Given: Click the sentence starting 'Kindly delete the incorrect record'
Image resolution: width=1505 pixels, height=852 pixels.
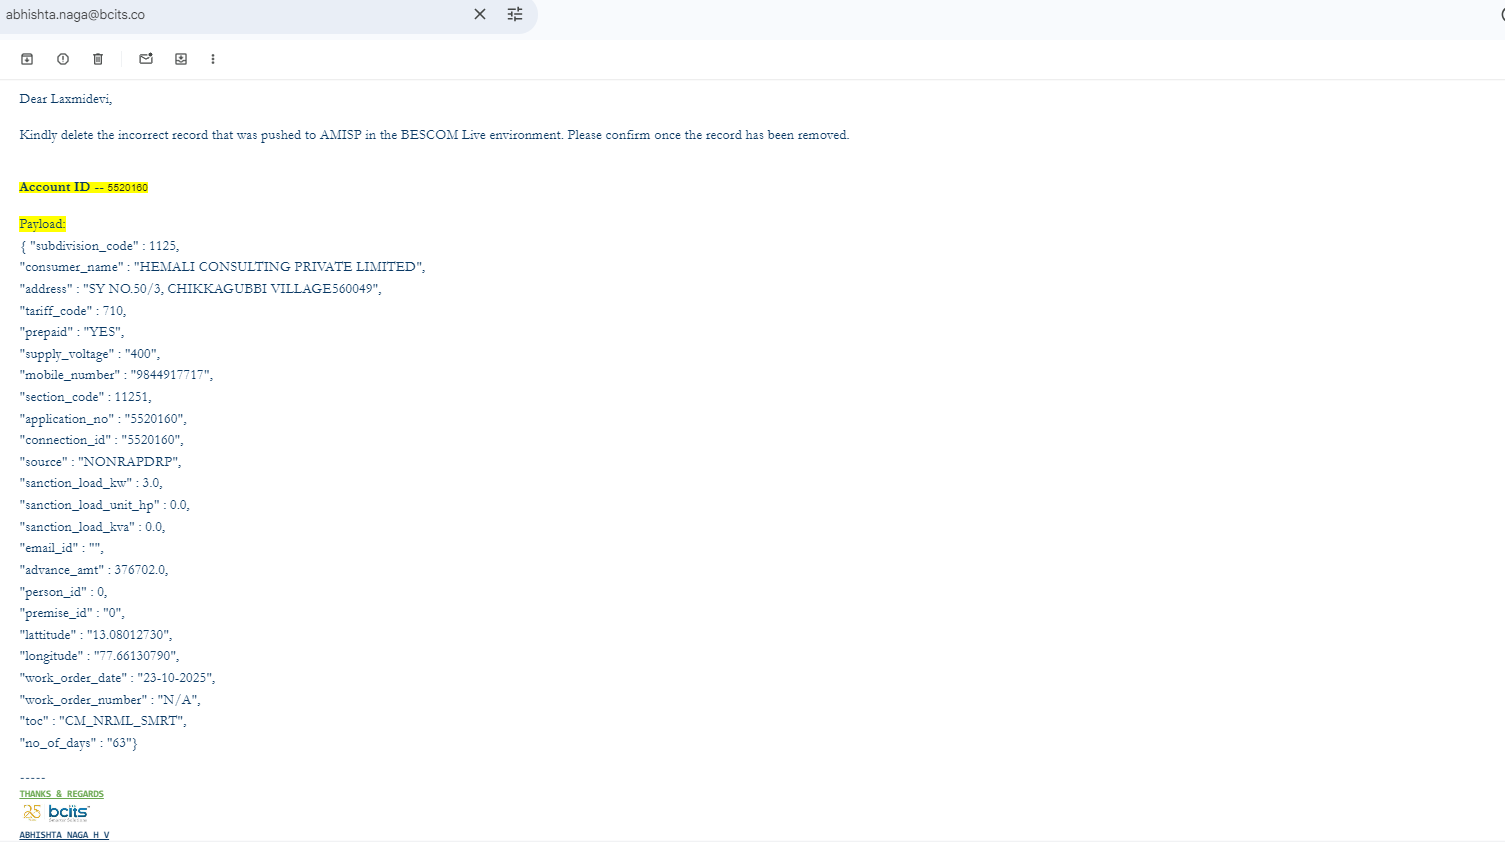Looking at the screenshot, I should pos(434,135).
